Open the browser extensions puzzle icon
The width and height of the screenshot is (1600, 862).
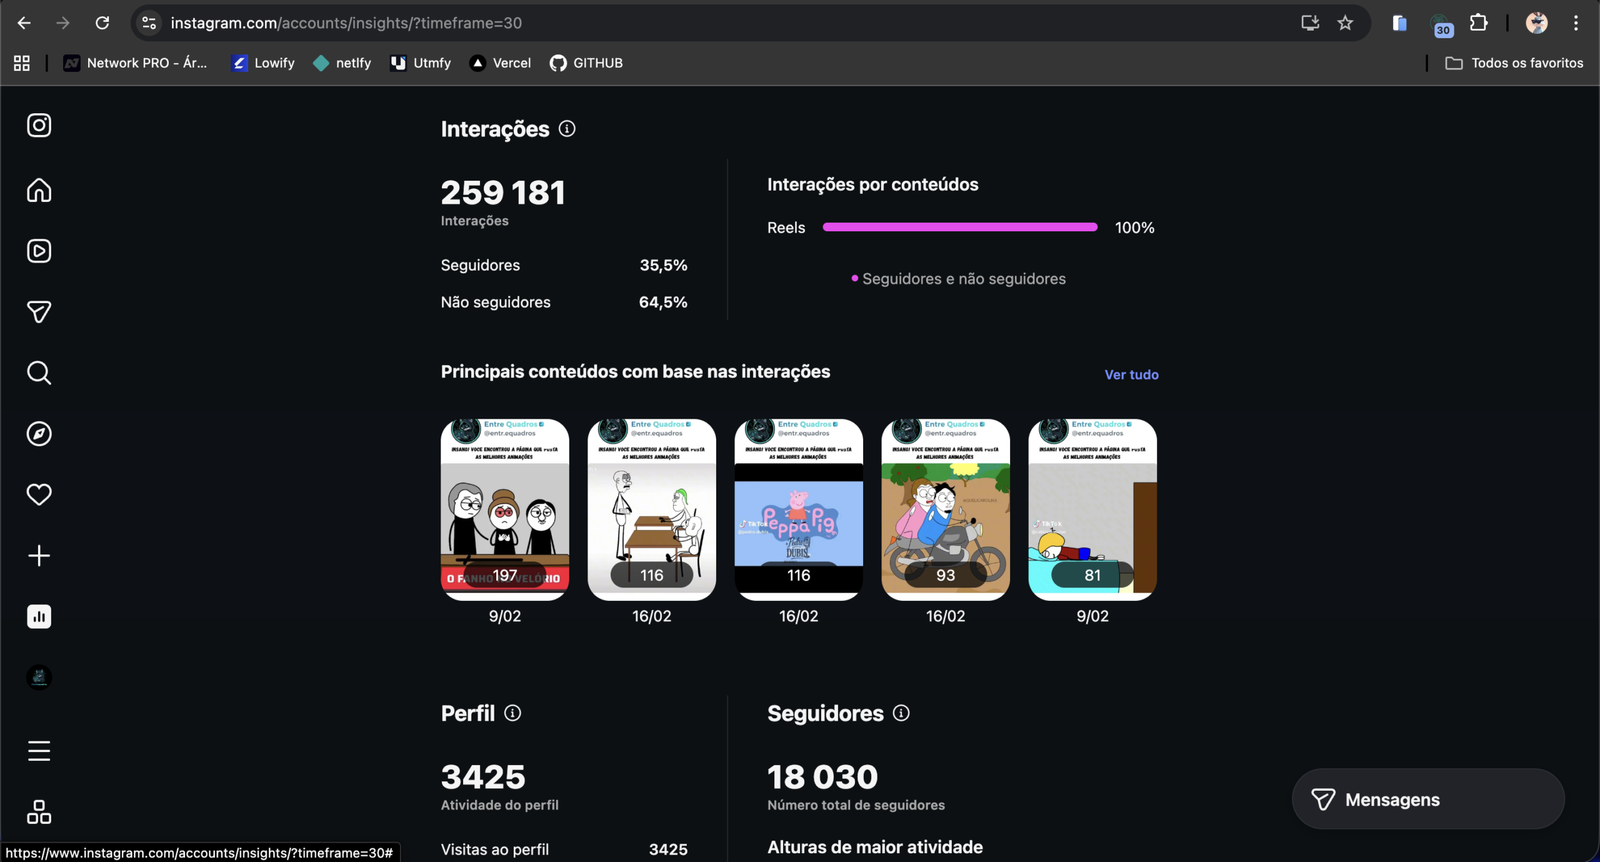tap(1479, 23)
